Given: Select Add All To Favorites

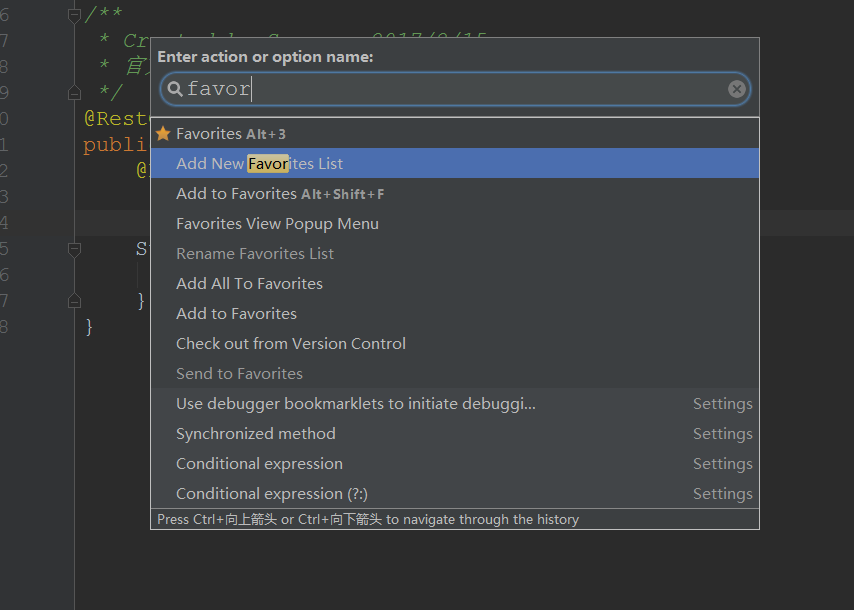Looking at the screenshot, I should coord(249,283).
